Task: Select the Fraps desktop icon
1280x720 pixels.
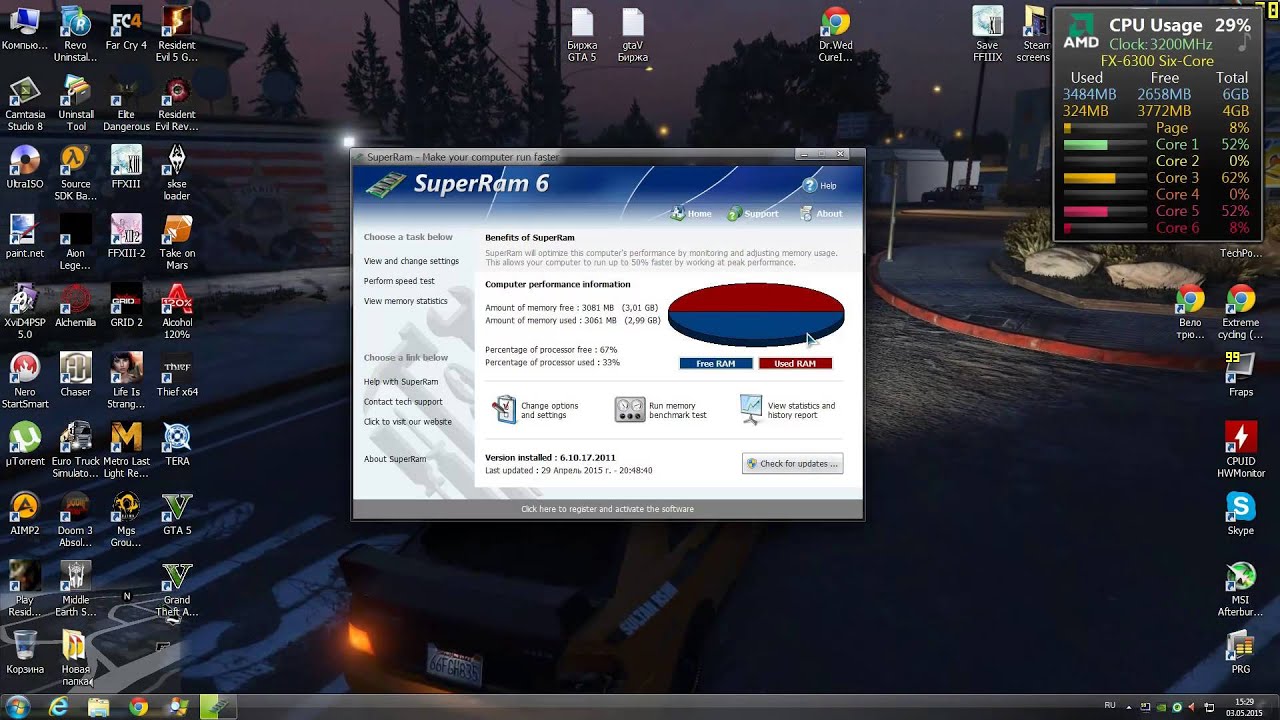Action: pyautogui.click(x=1240, y=374)
